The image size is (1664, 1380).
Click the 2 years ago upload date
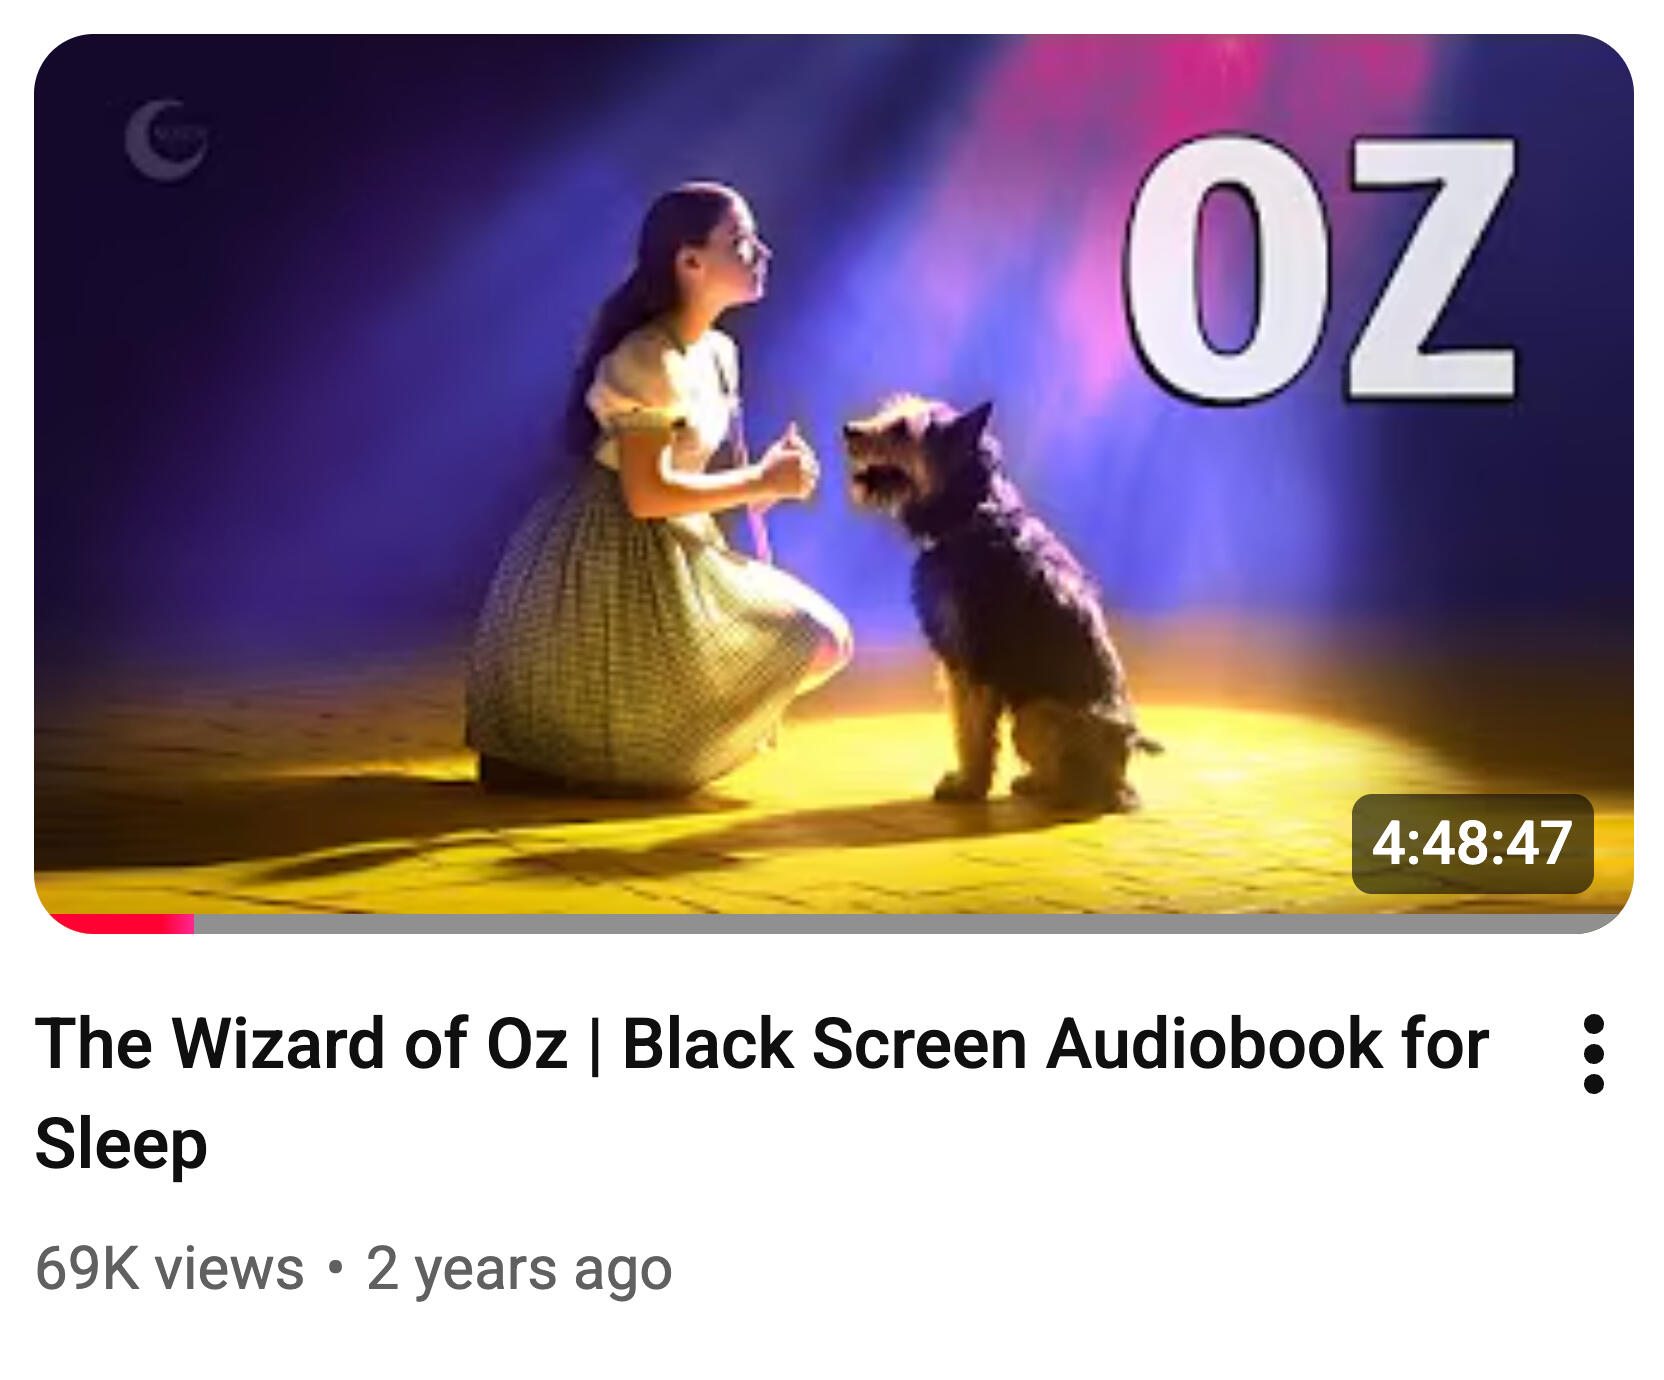(519, 1270)
